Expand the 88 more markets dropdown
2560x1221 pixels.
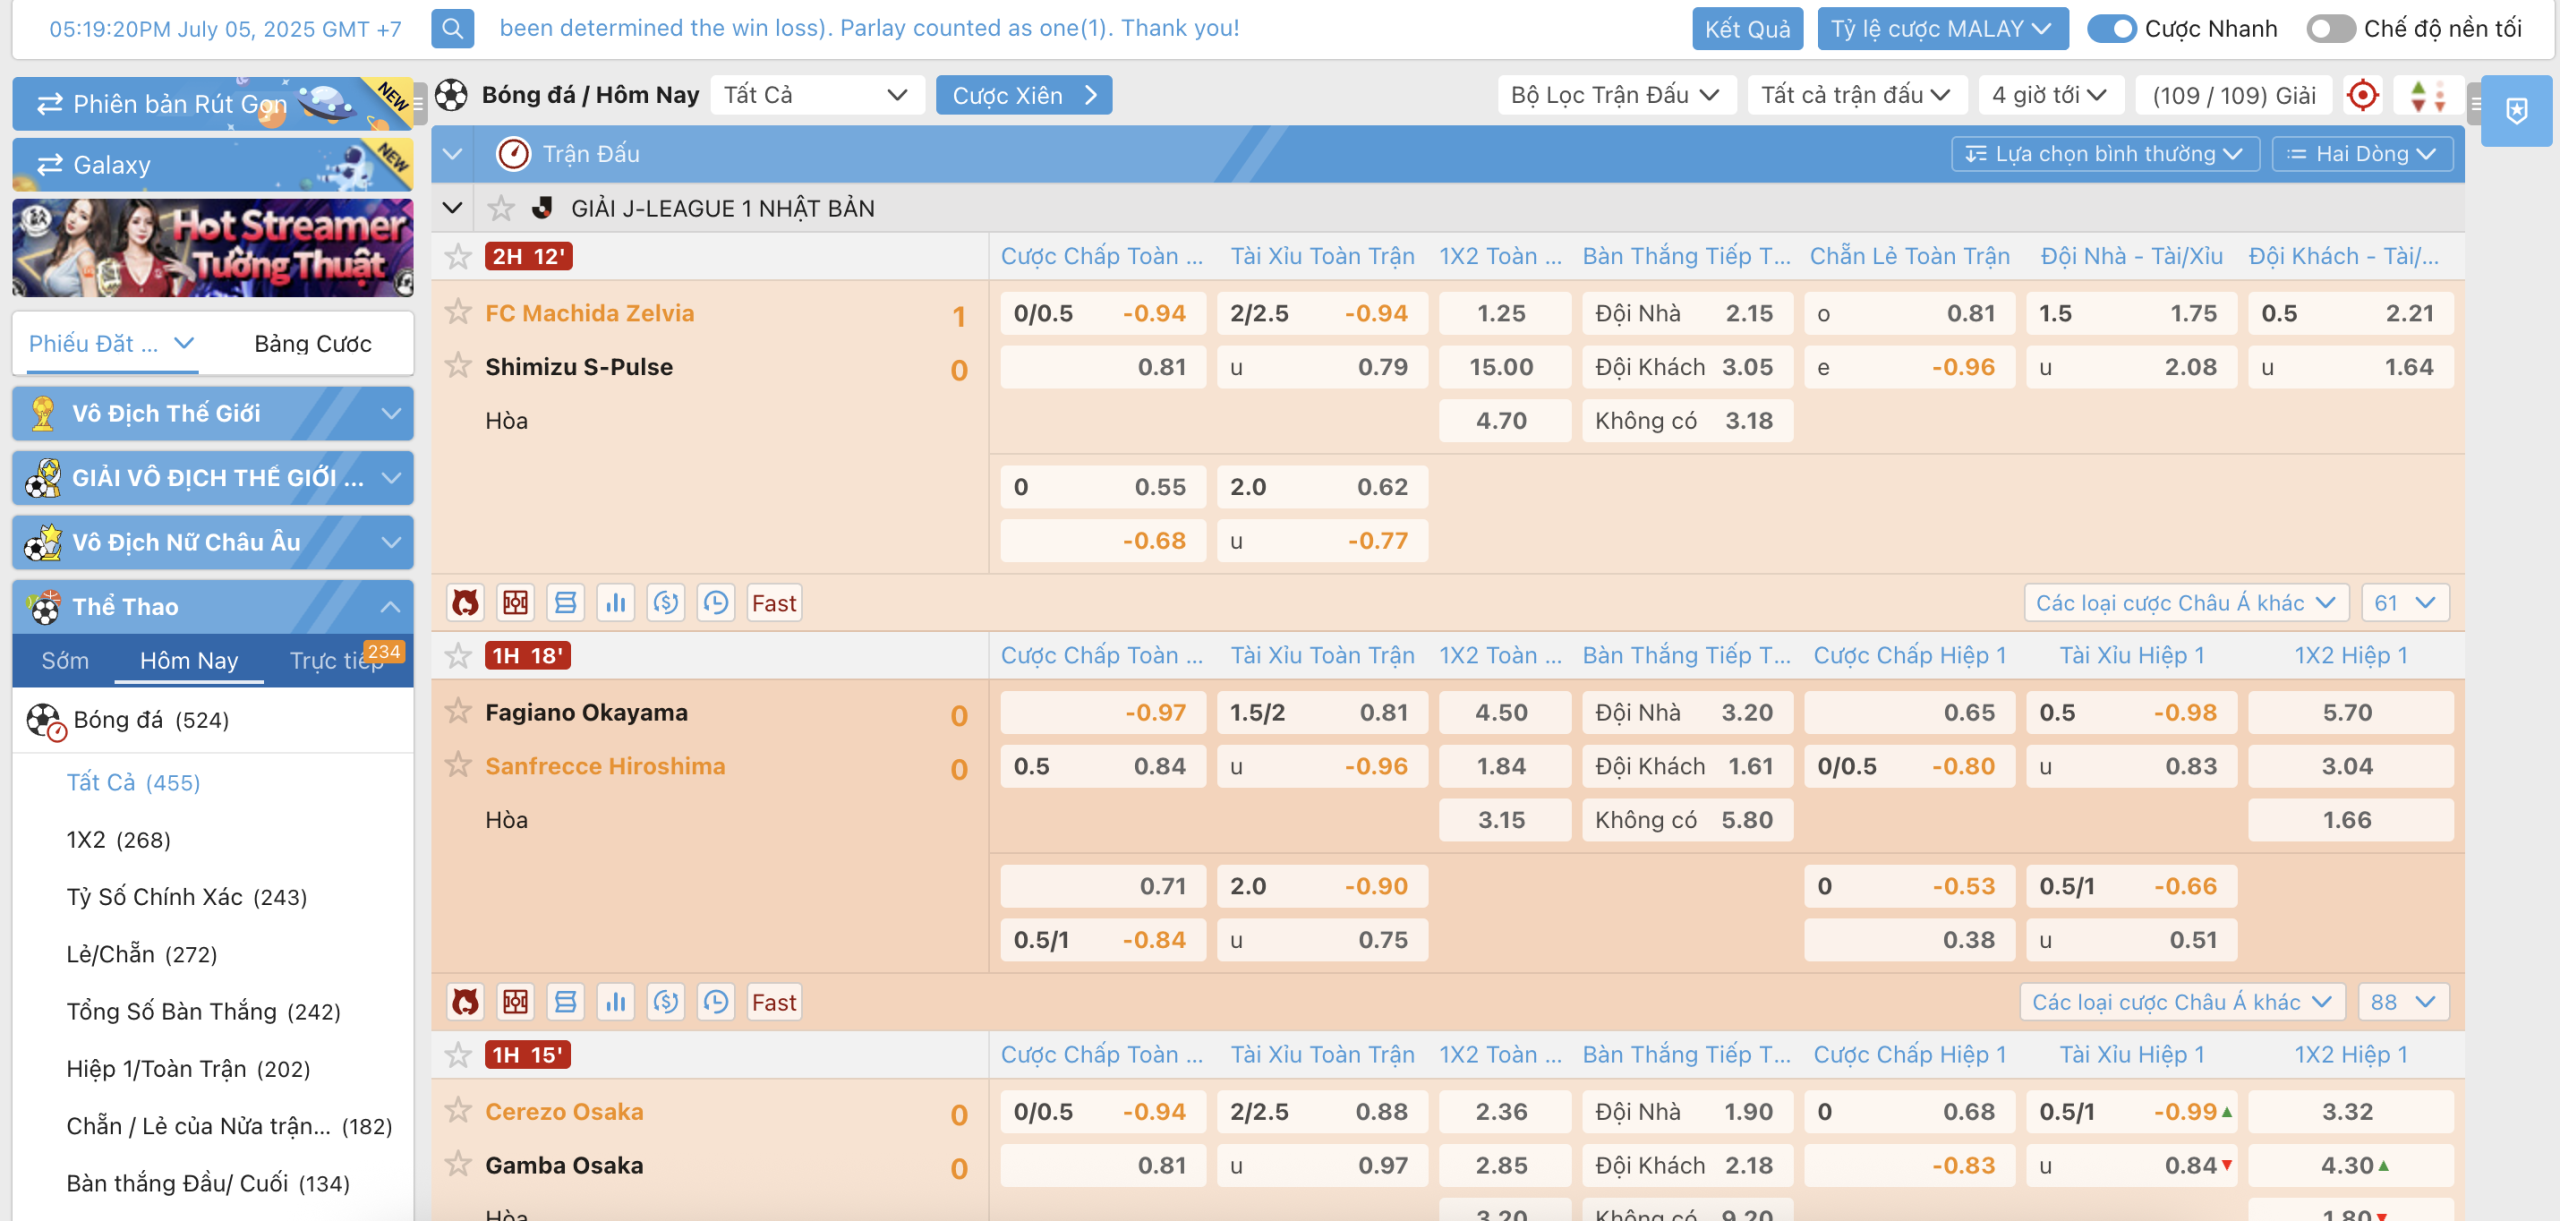2403,1002
